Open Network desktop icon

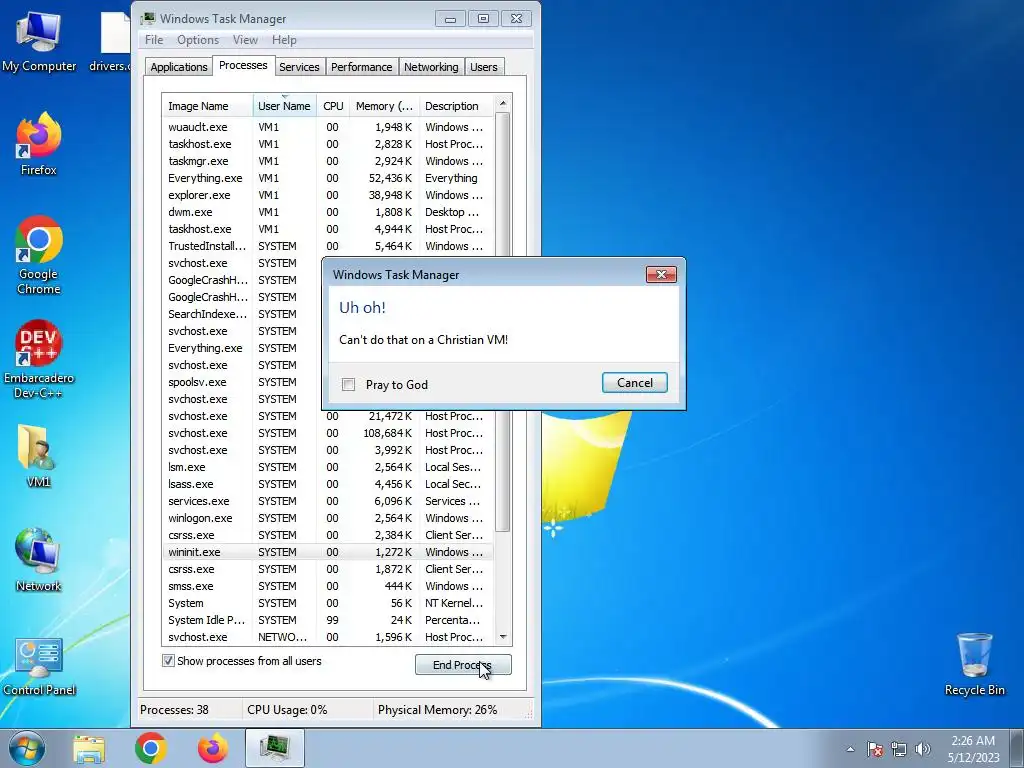point(39,560)
